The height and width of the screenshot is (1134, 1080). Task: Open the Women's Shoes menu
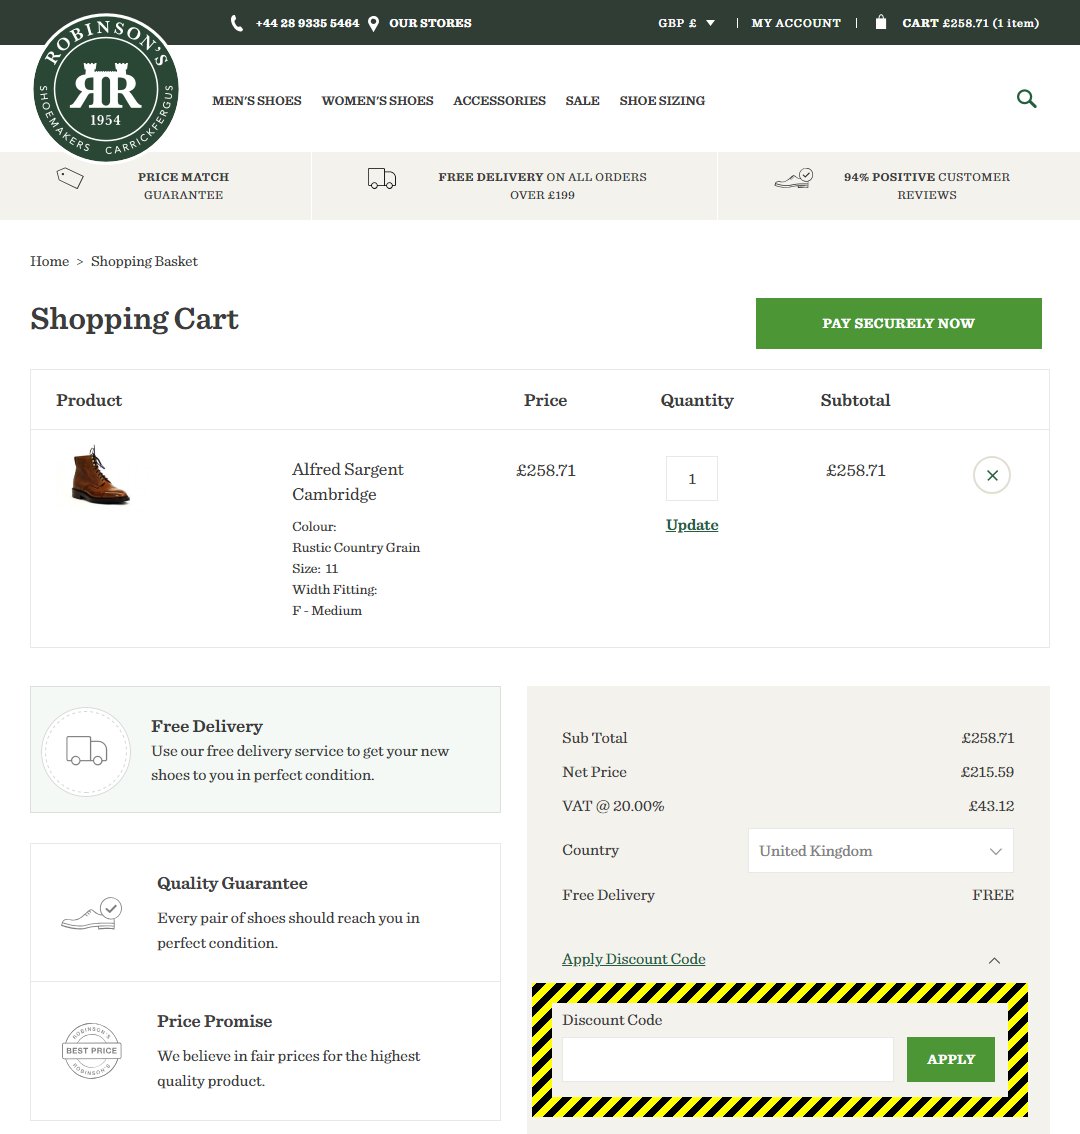[x=378, y=101]
